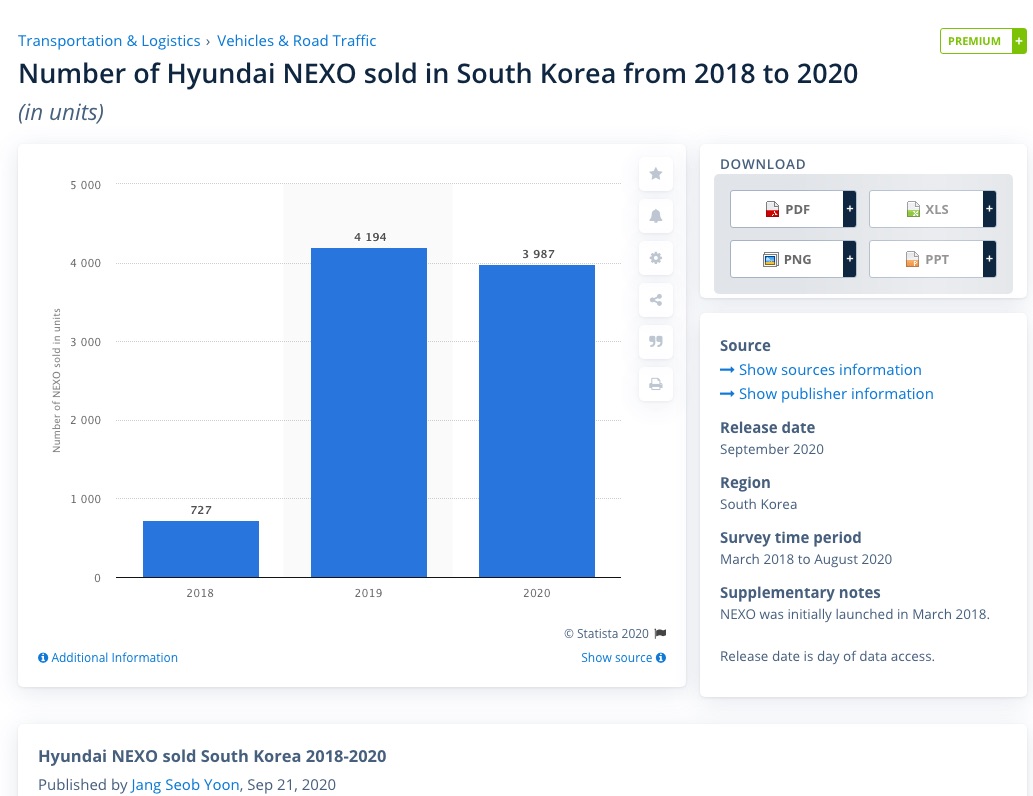
Task: Click the 727 value label
Action: point(201,510)
